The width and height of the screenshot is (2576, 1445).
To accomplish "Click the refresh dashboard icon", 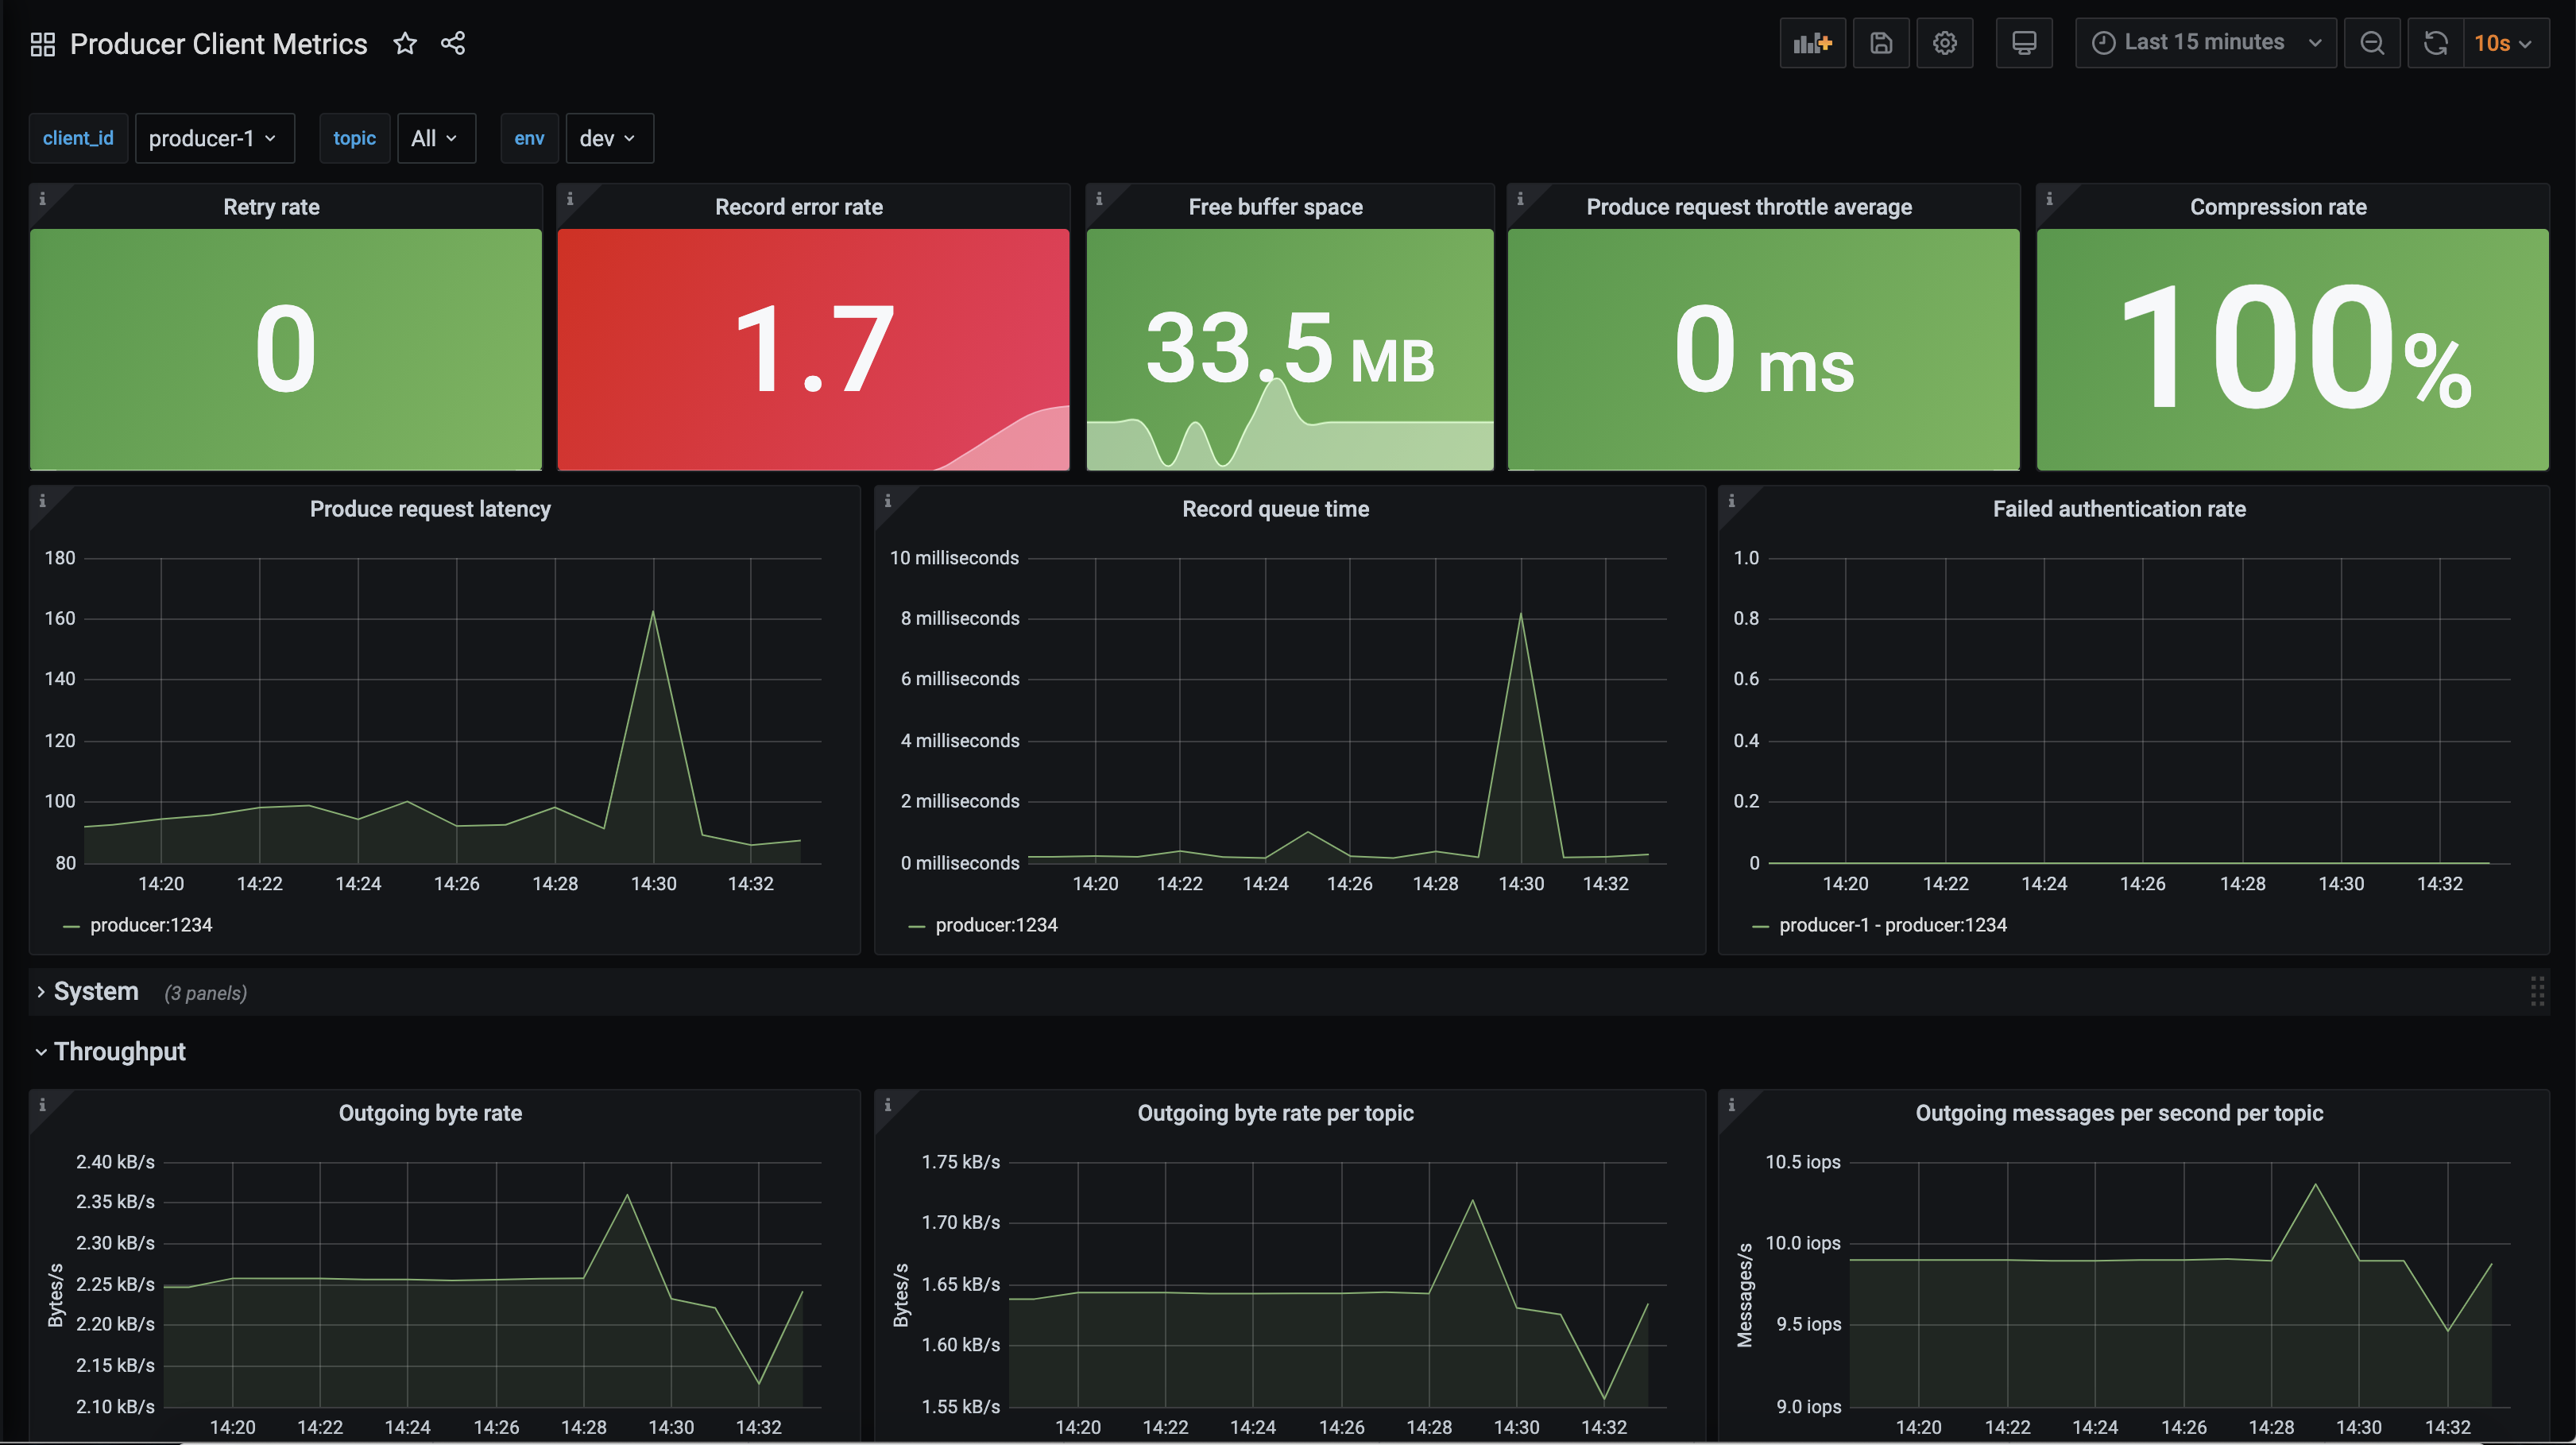I will coord(2435,43).
